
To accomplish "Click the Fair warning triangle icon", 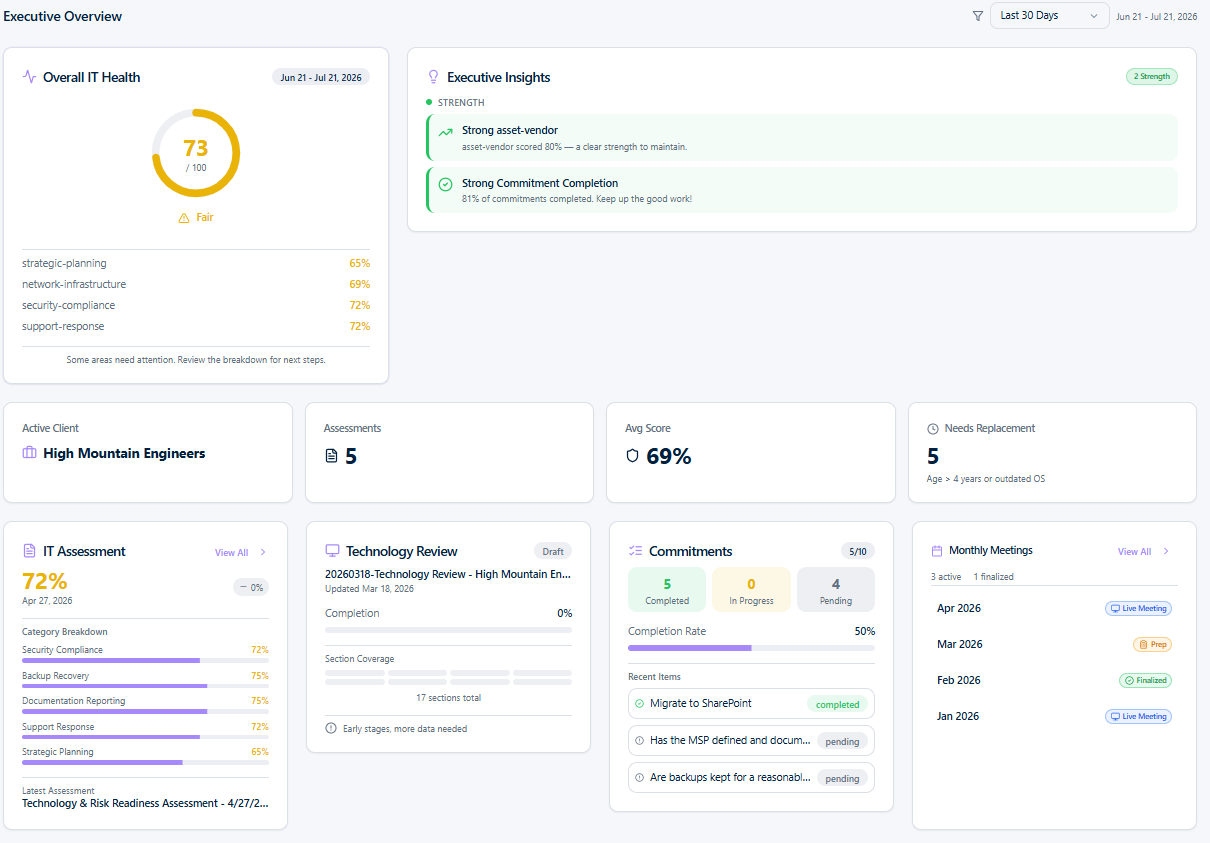I will [184, 217].
